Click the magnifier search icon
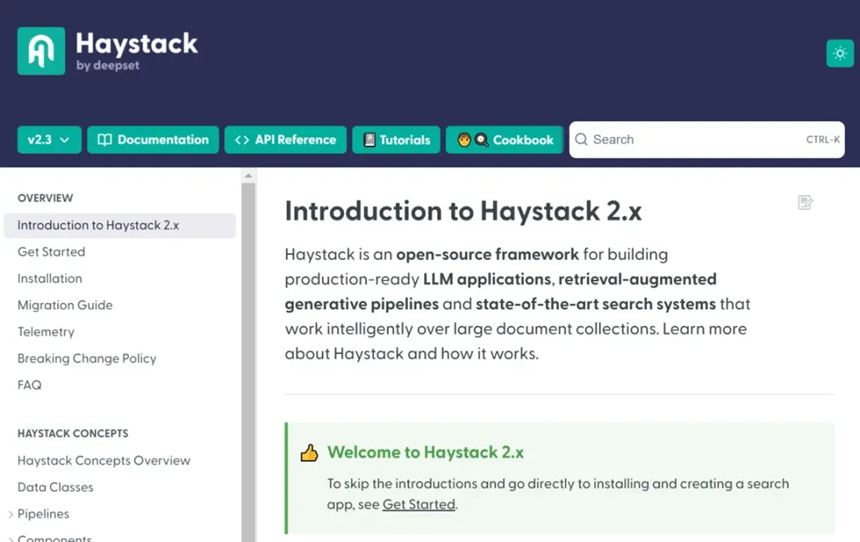 (581, 140)
